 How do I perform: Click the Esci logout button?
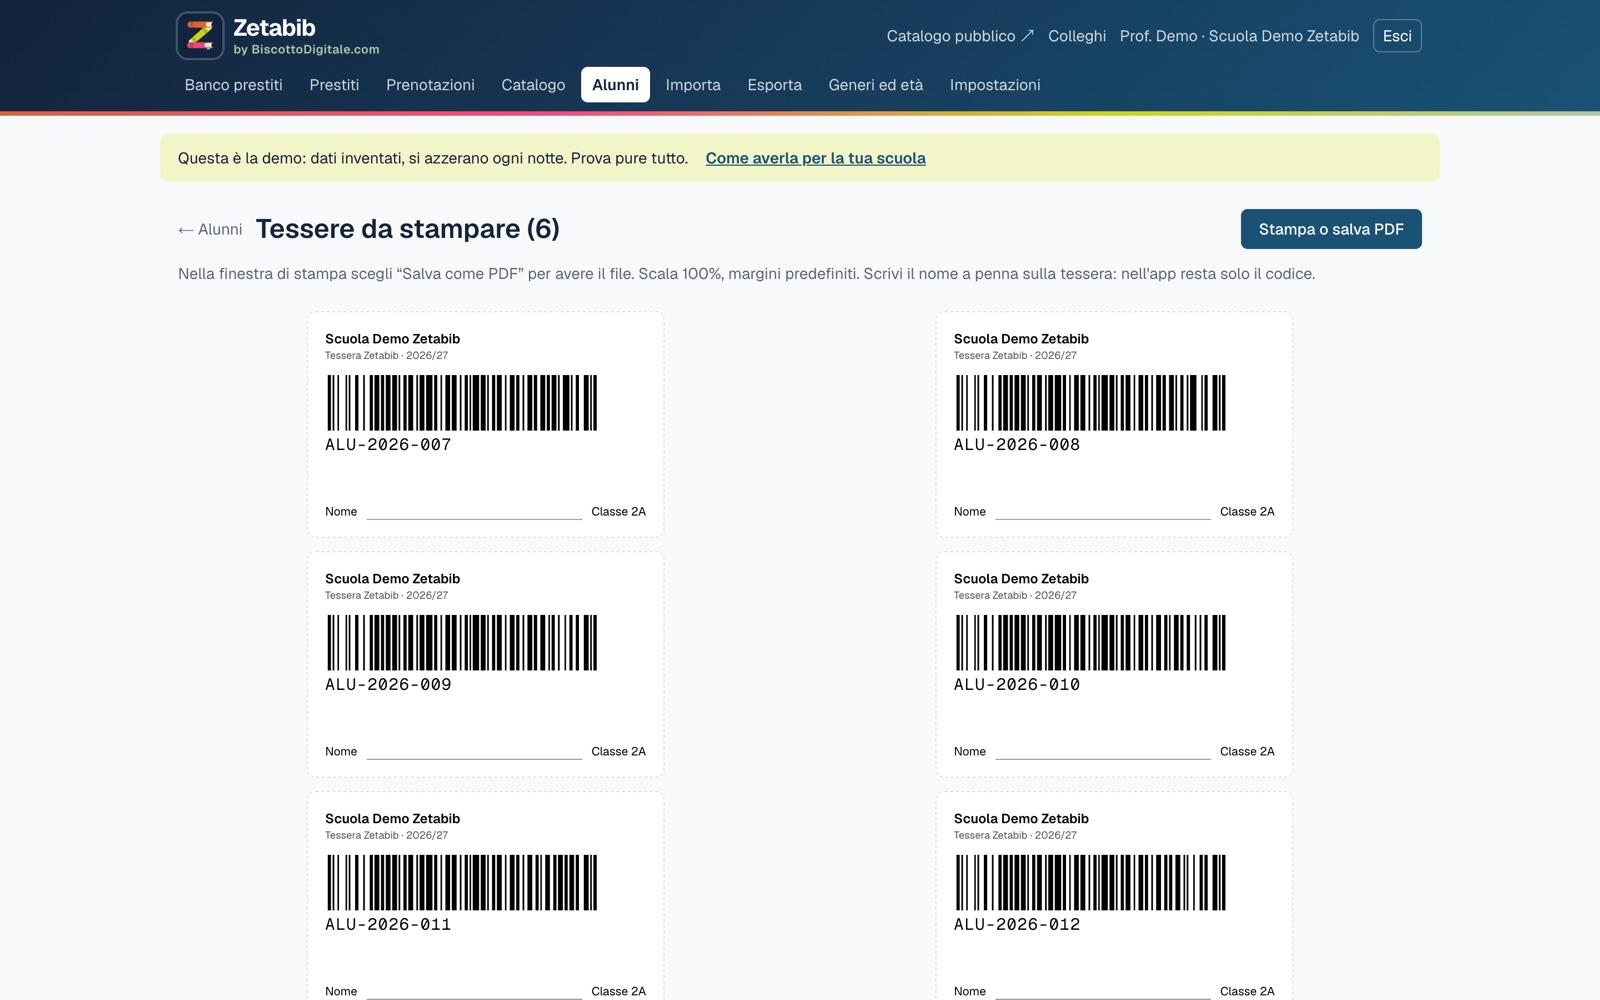[x=1397, y=36]
